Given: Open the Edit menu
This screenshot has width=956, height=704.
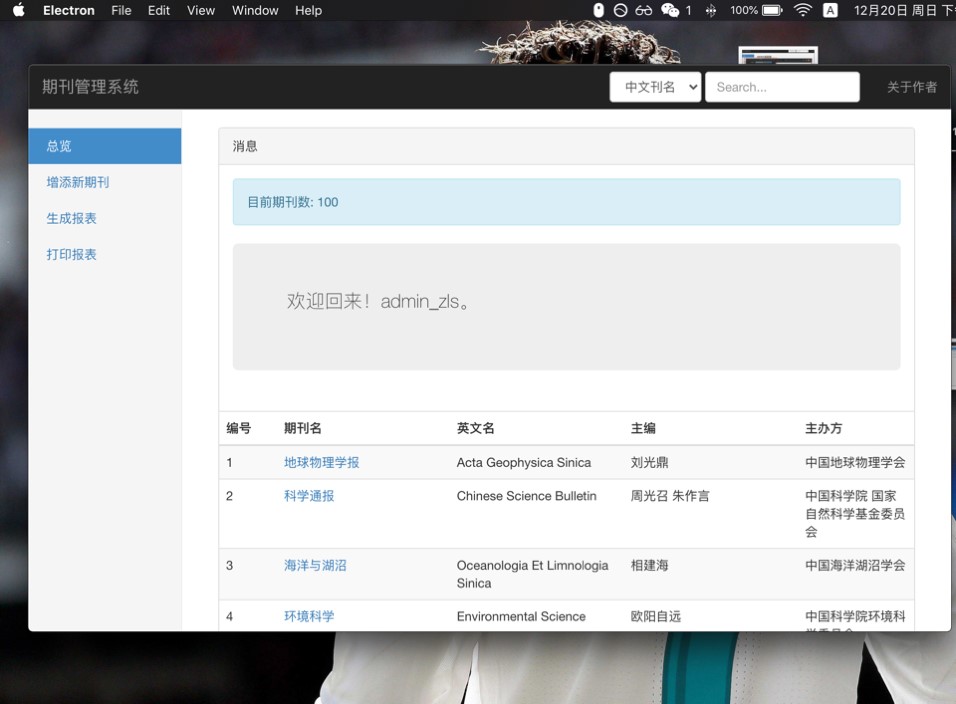Looking at the screenshot, I should pyautogui.click(x=159, y=10).
